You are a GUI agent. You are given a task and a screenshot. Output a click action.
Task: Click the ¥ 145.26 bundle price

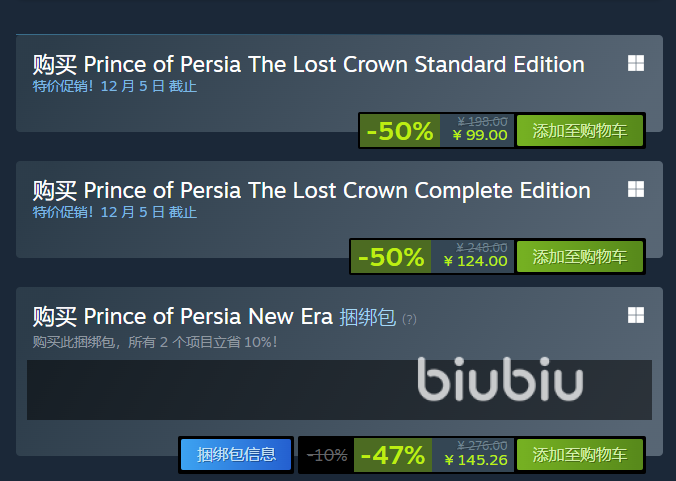tap(475, 460)
